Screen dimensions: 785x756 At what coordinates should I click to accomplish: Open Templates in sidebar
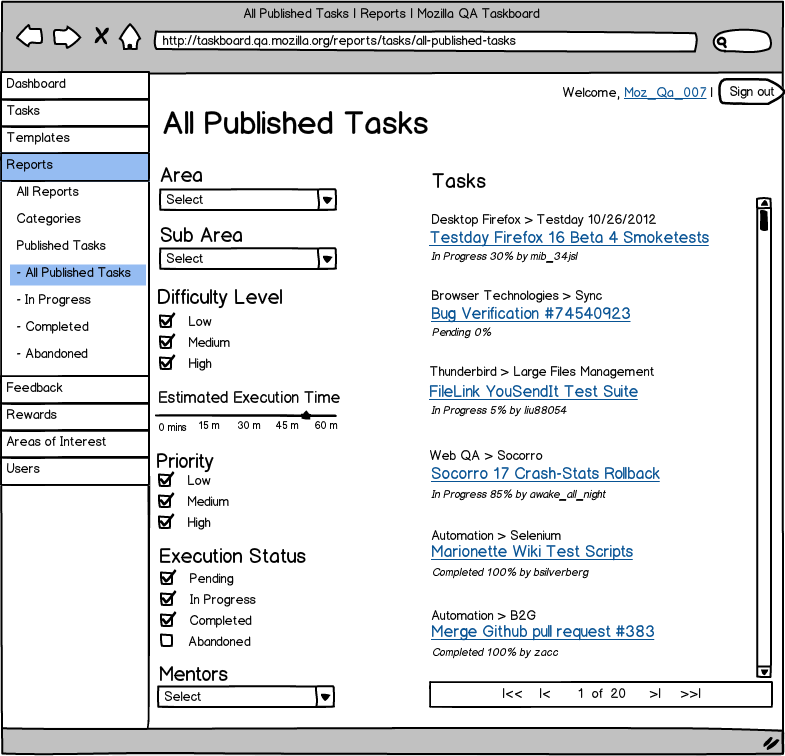(x=75, y=139)
